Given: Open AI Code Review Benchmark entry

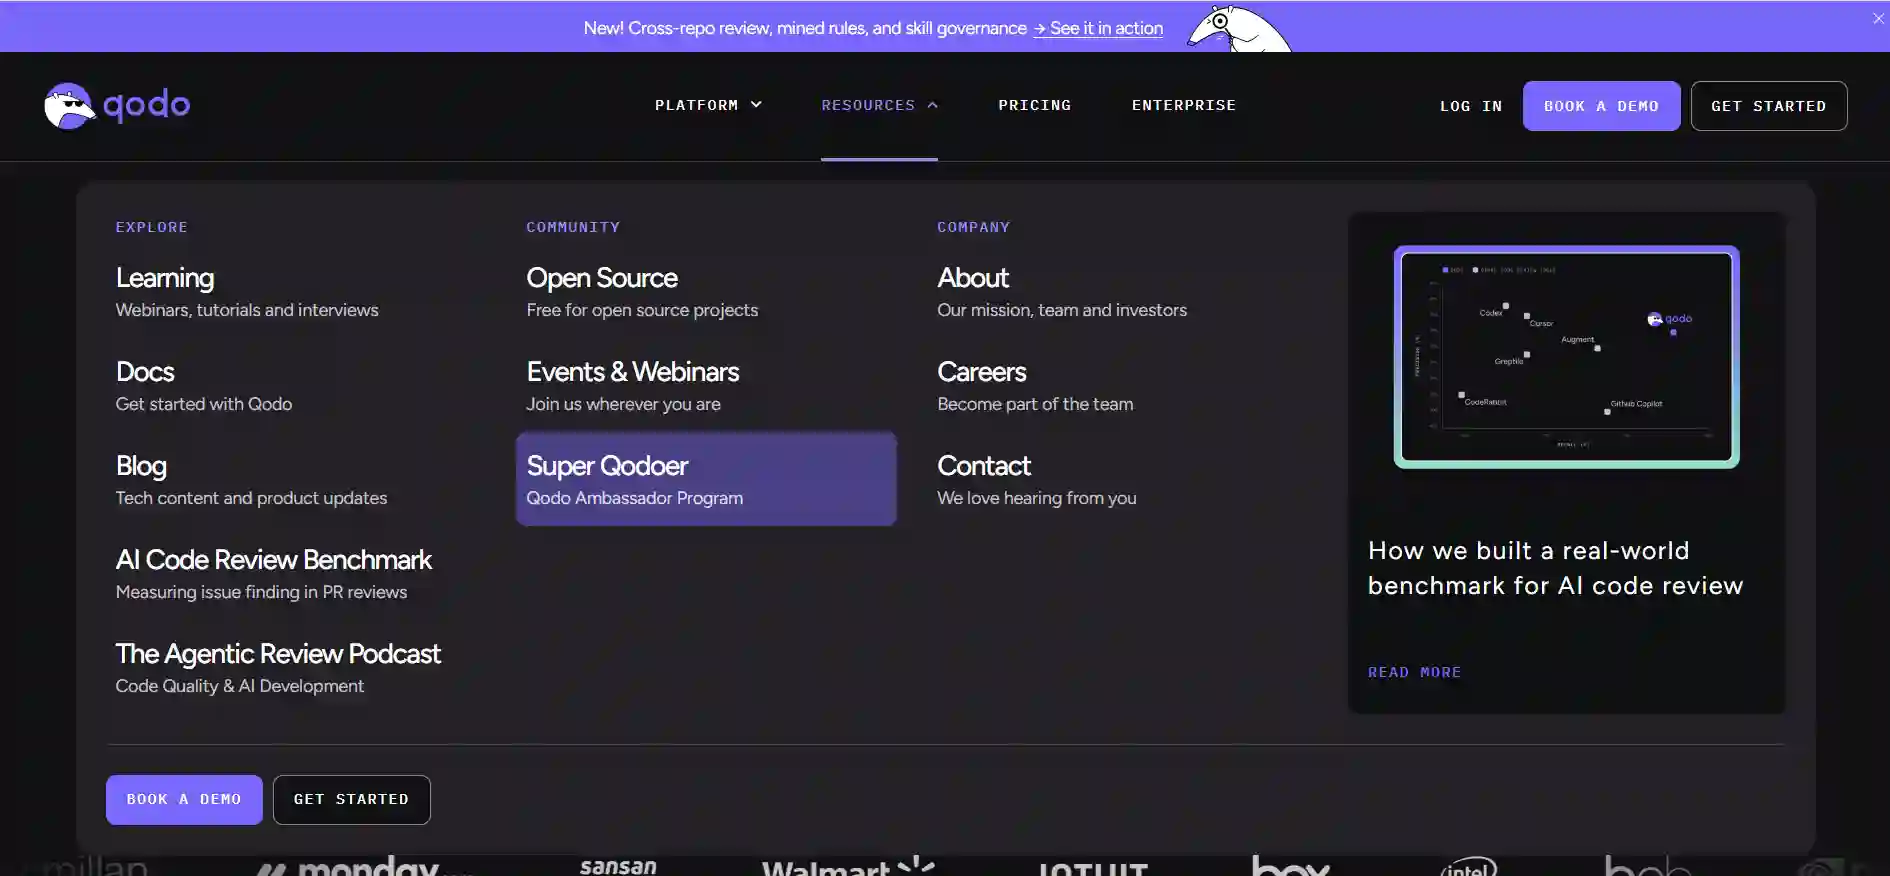Looking at the screenshot, I should click(x=273, y=573).
